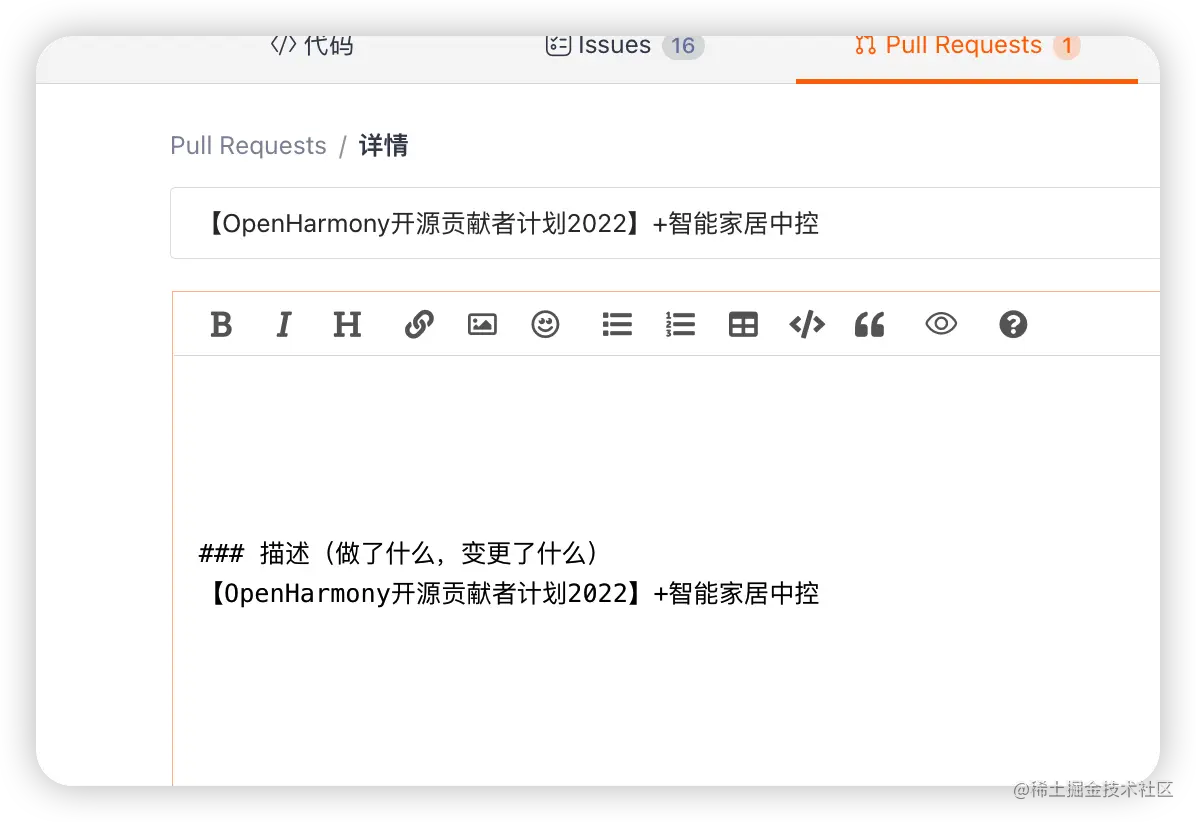Click the OpenHarmony line in the editor body

[510, 593]
